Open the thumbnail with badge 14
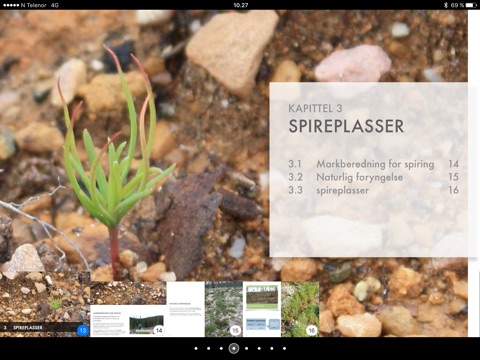The width and height of the screenshot is (480, 360). 128,309
